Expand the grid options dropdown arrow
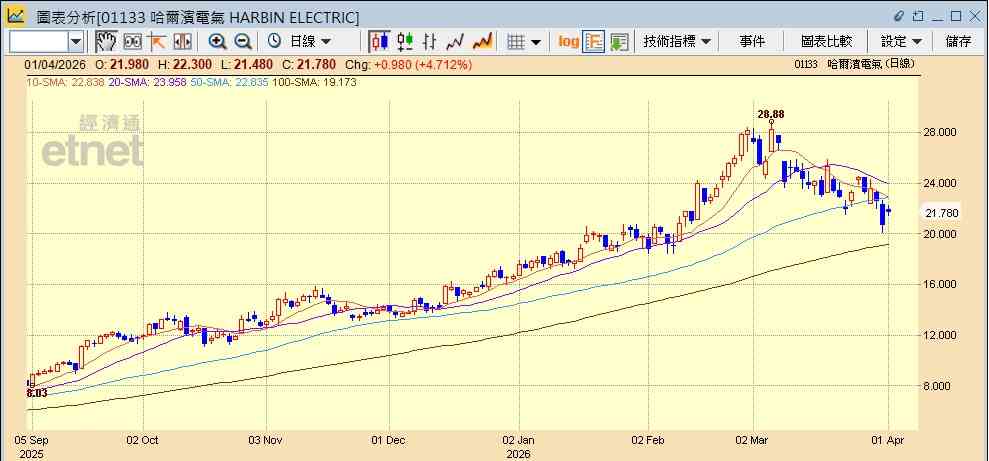The height and width of the screenshot is (461, 989). click(x=535, y=42)
